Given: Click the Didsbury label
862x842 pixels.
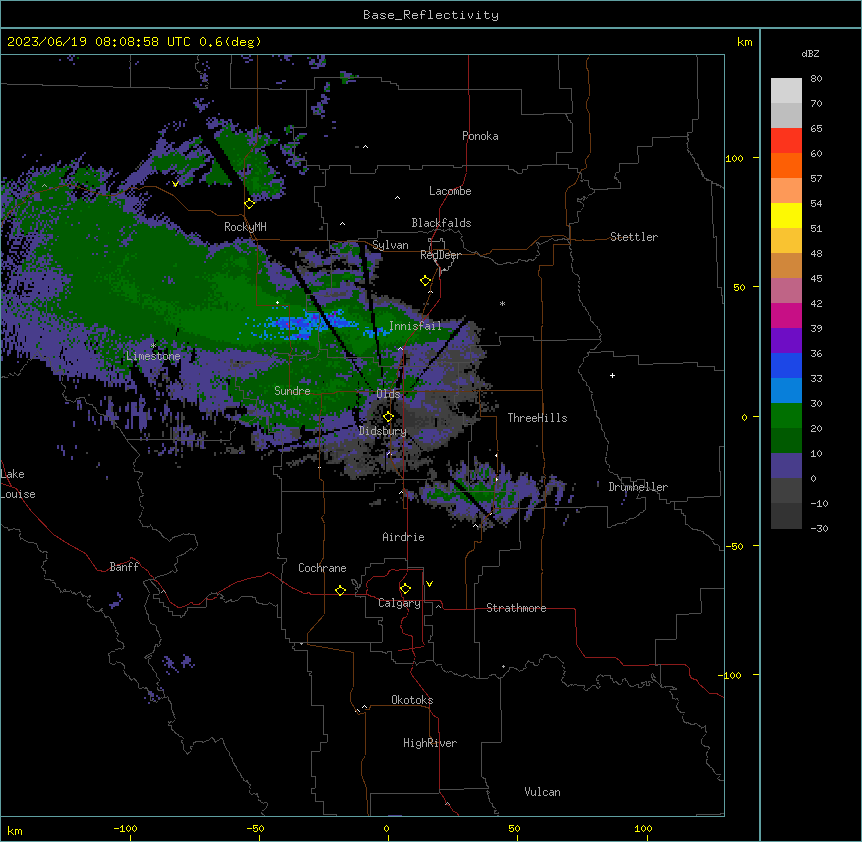Looking at the screenshot, I should 383,431.
